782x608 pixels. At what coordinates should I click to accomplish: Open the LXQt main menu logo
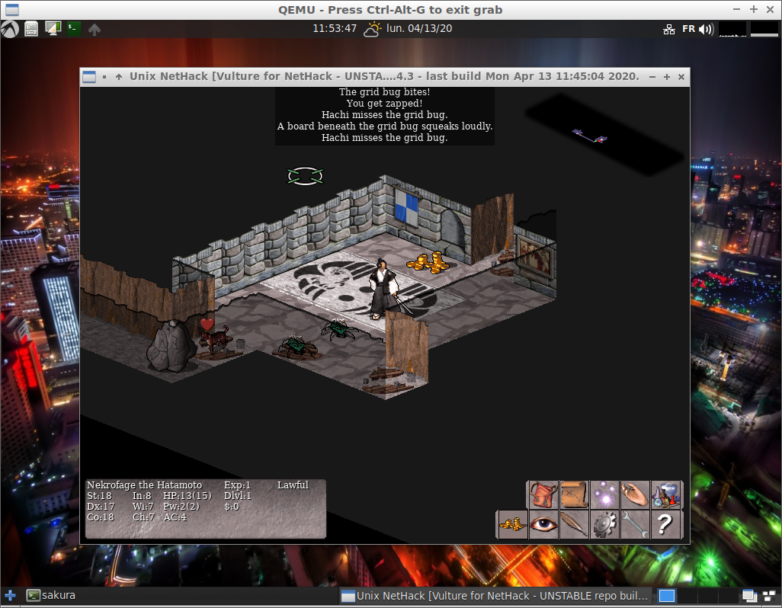point(9,29)
